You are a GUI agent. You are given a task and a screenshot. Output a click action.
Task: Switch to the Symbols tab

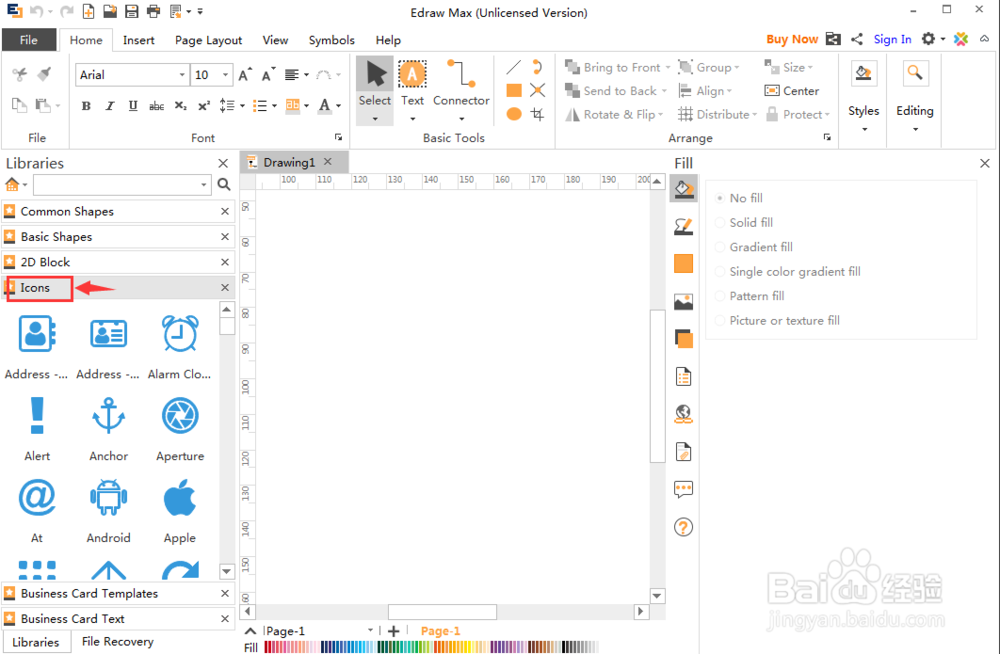coord(332,40)
